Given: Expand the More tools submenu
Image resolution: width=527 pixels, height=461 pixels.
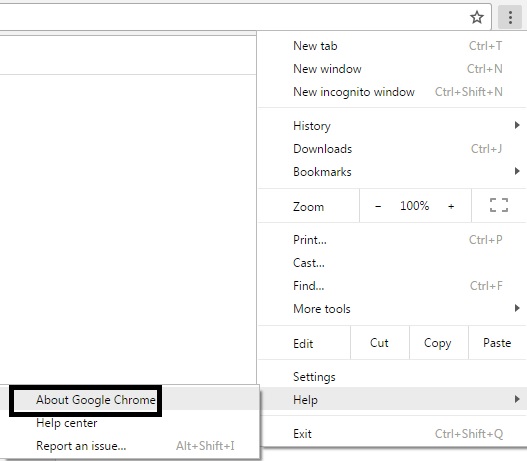Looking at the screenshot, I should 392,308.
